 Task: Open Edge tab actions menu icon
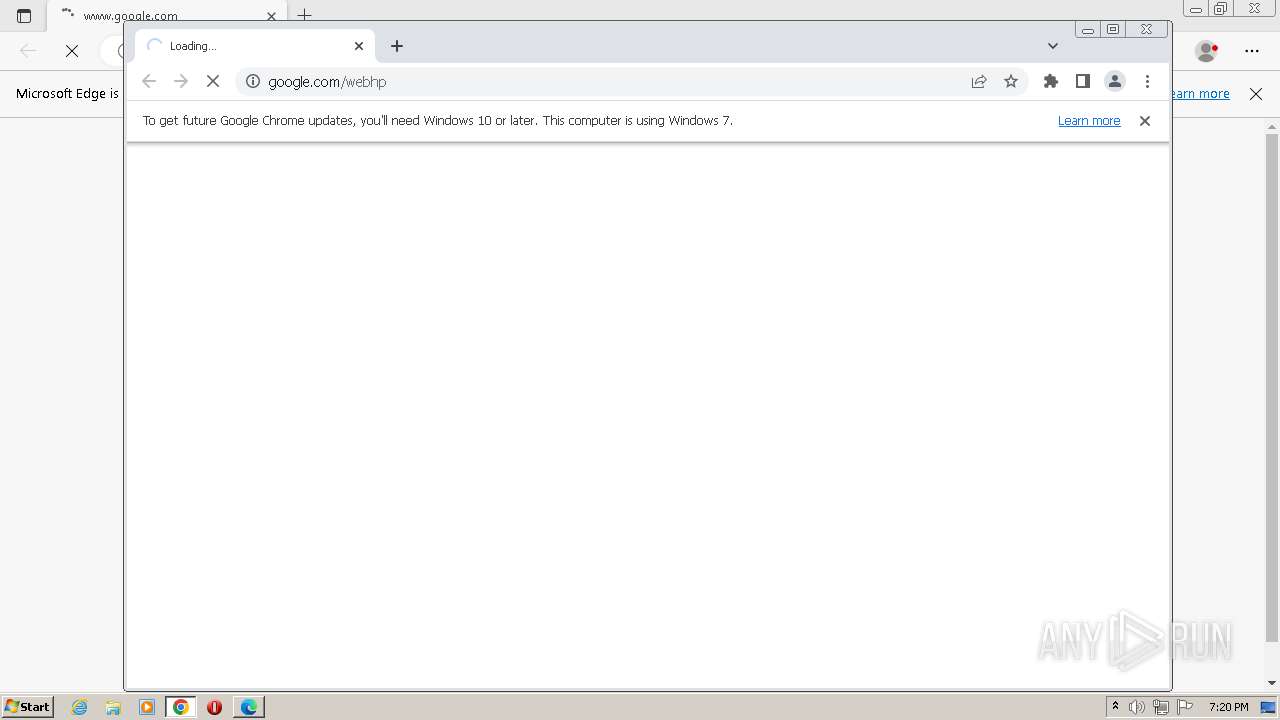click(24, 16)
